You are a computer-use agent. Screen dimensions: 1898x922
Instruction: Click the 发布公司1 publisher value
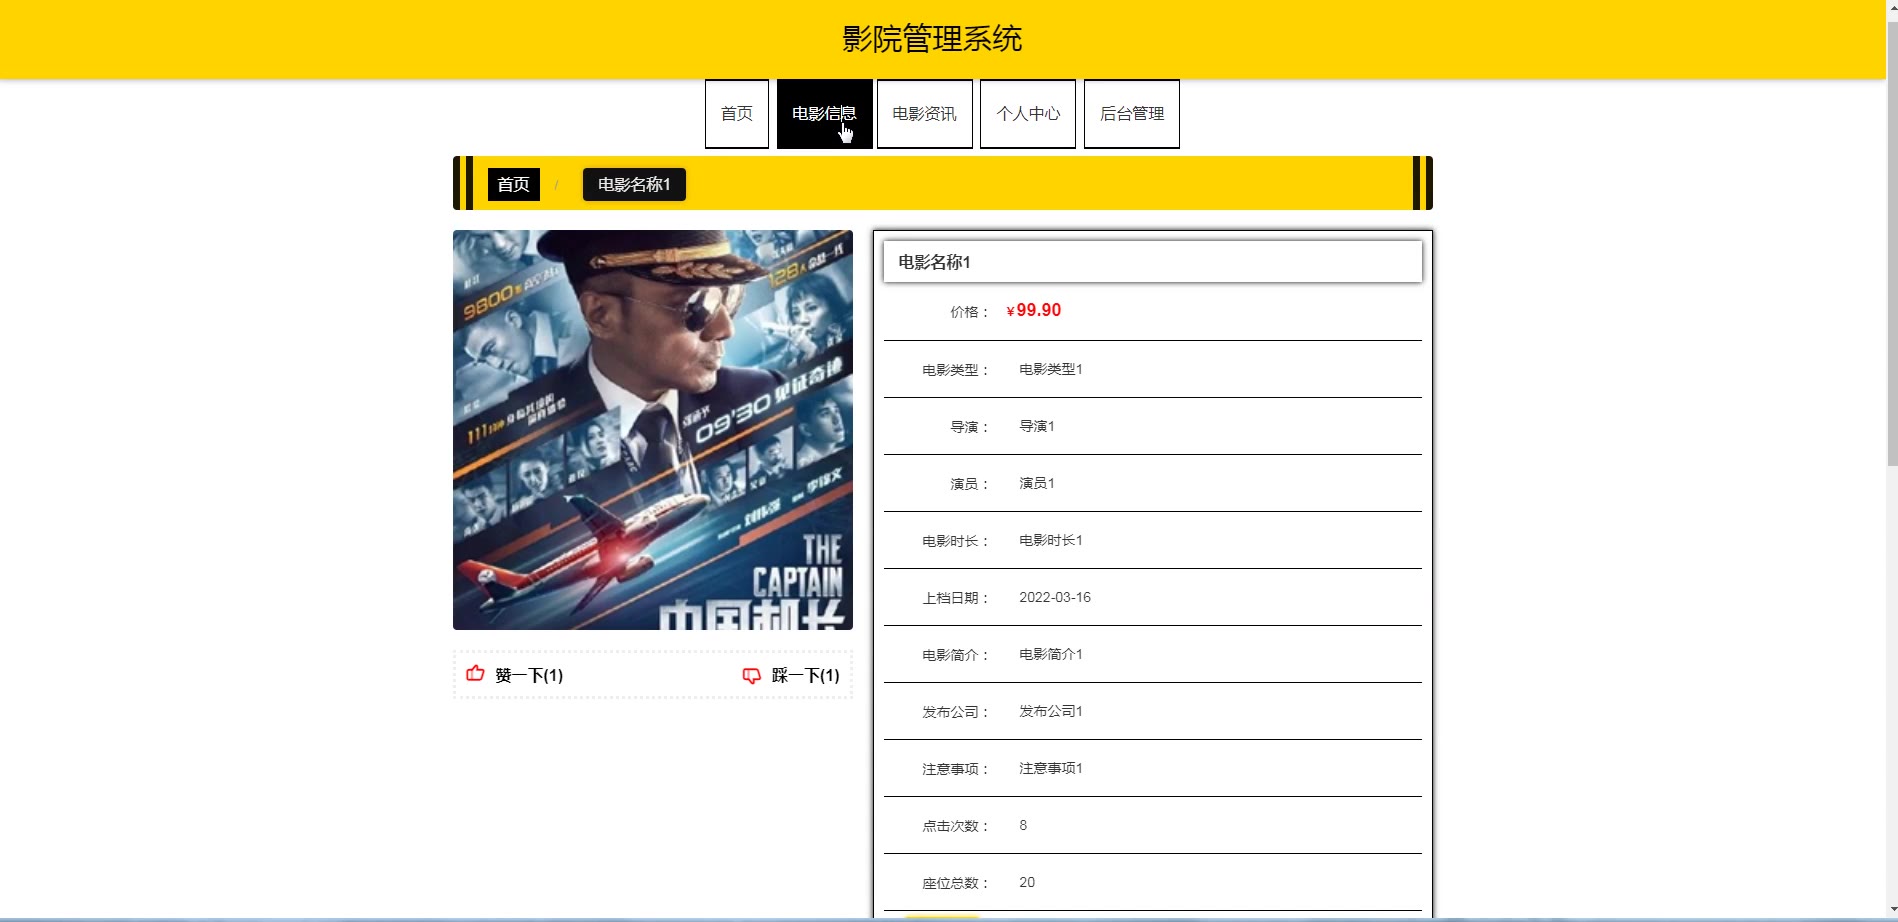(x=1051, y=711)
